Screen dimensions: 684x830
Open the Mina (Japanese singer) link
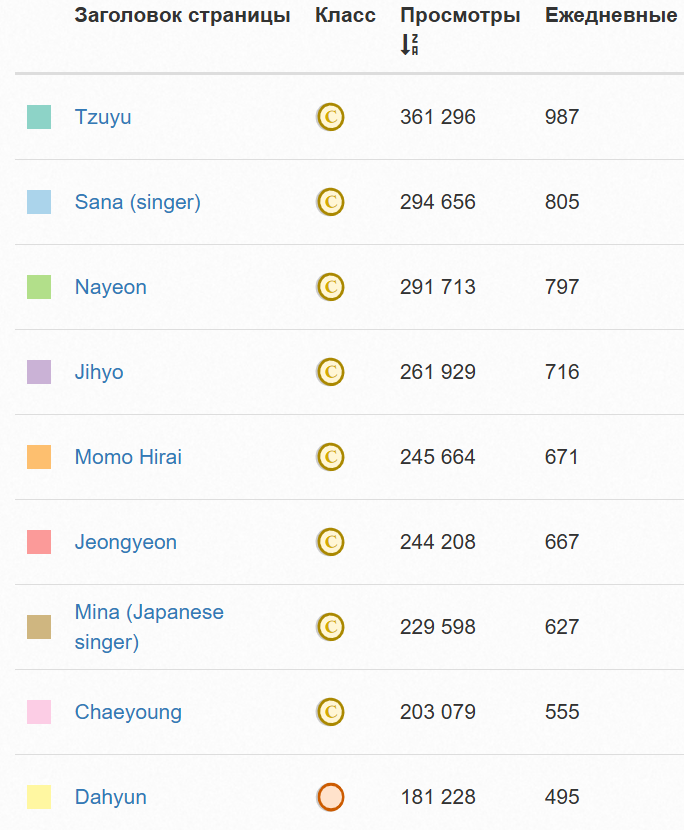click(149, 627)
